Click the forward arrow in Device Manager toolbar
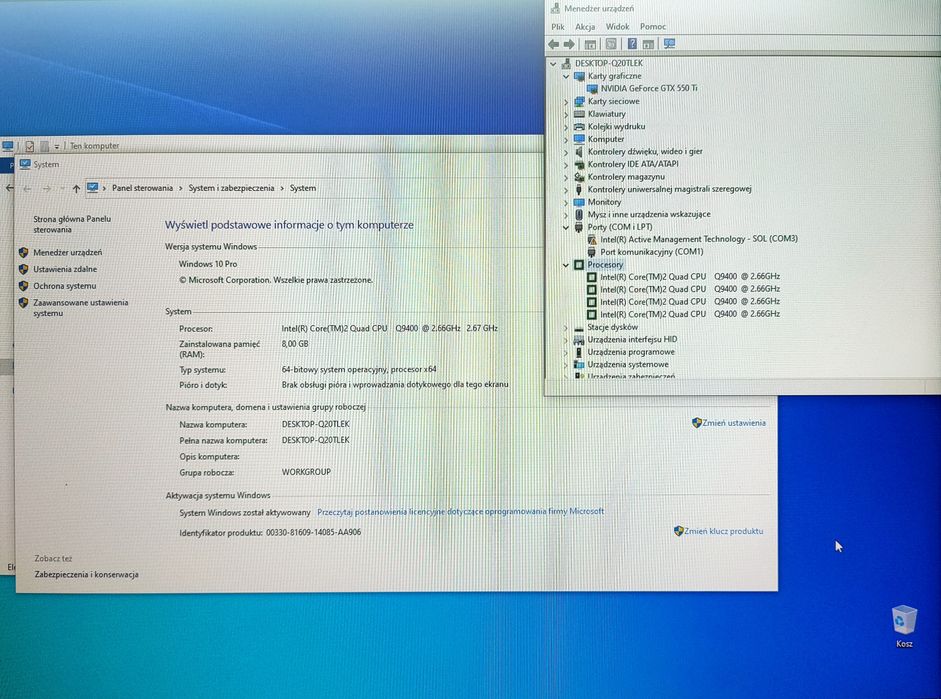This screenshot has height=699, width=941. click(x=569, y=44)
